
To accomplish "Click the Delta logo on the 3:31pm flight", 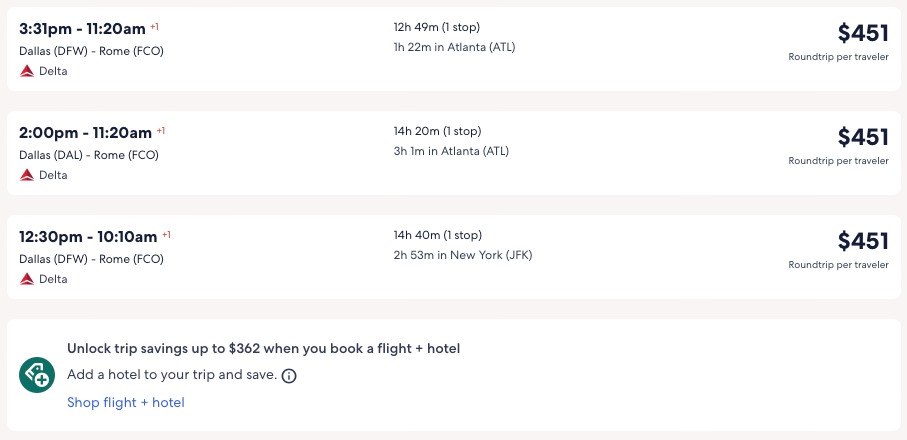I will click(x=27, y=71).
